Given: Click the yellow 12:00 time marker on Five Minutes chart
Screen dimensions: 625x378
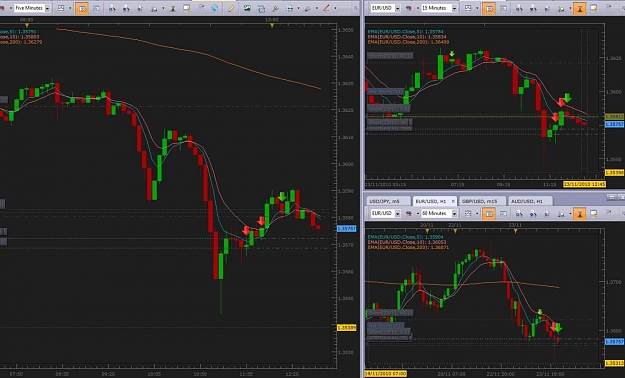Looking at the screenshot, I should (272, 25).
